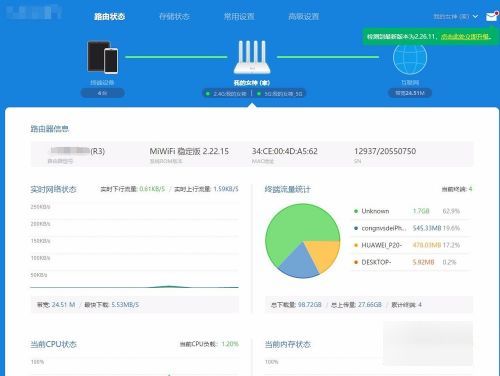Image resolution: width=500 pixels, height=376 pixels.
Task: Expand the router name dropdown arrow
Action: (475, 16)
